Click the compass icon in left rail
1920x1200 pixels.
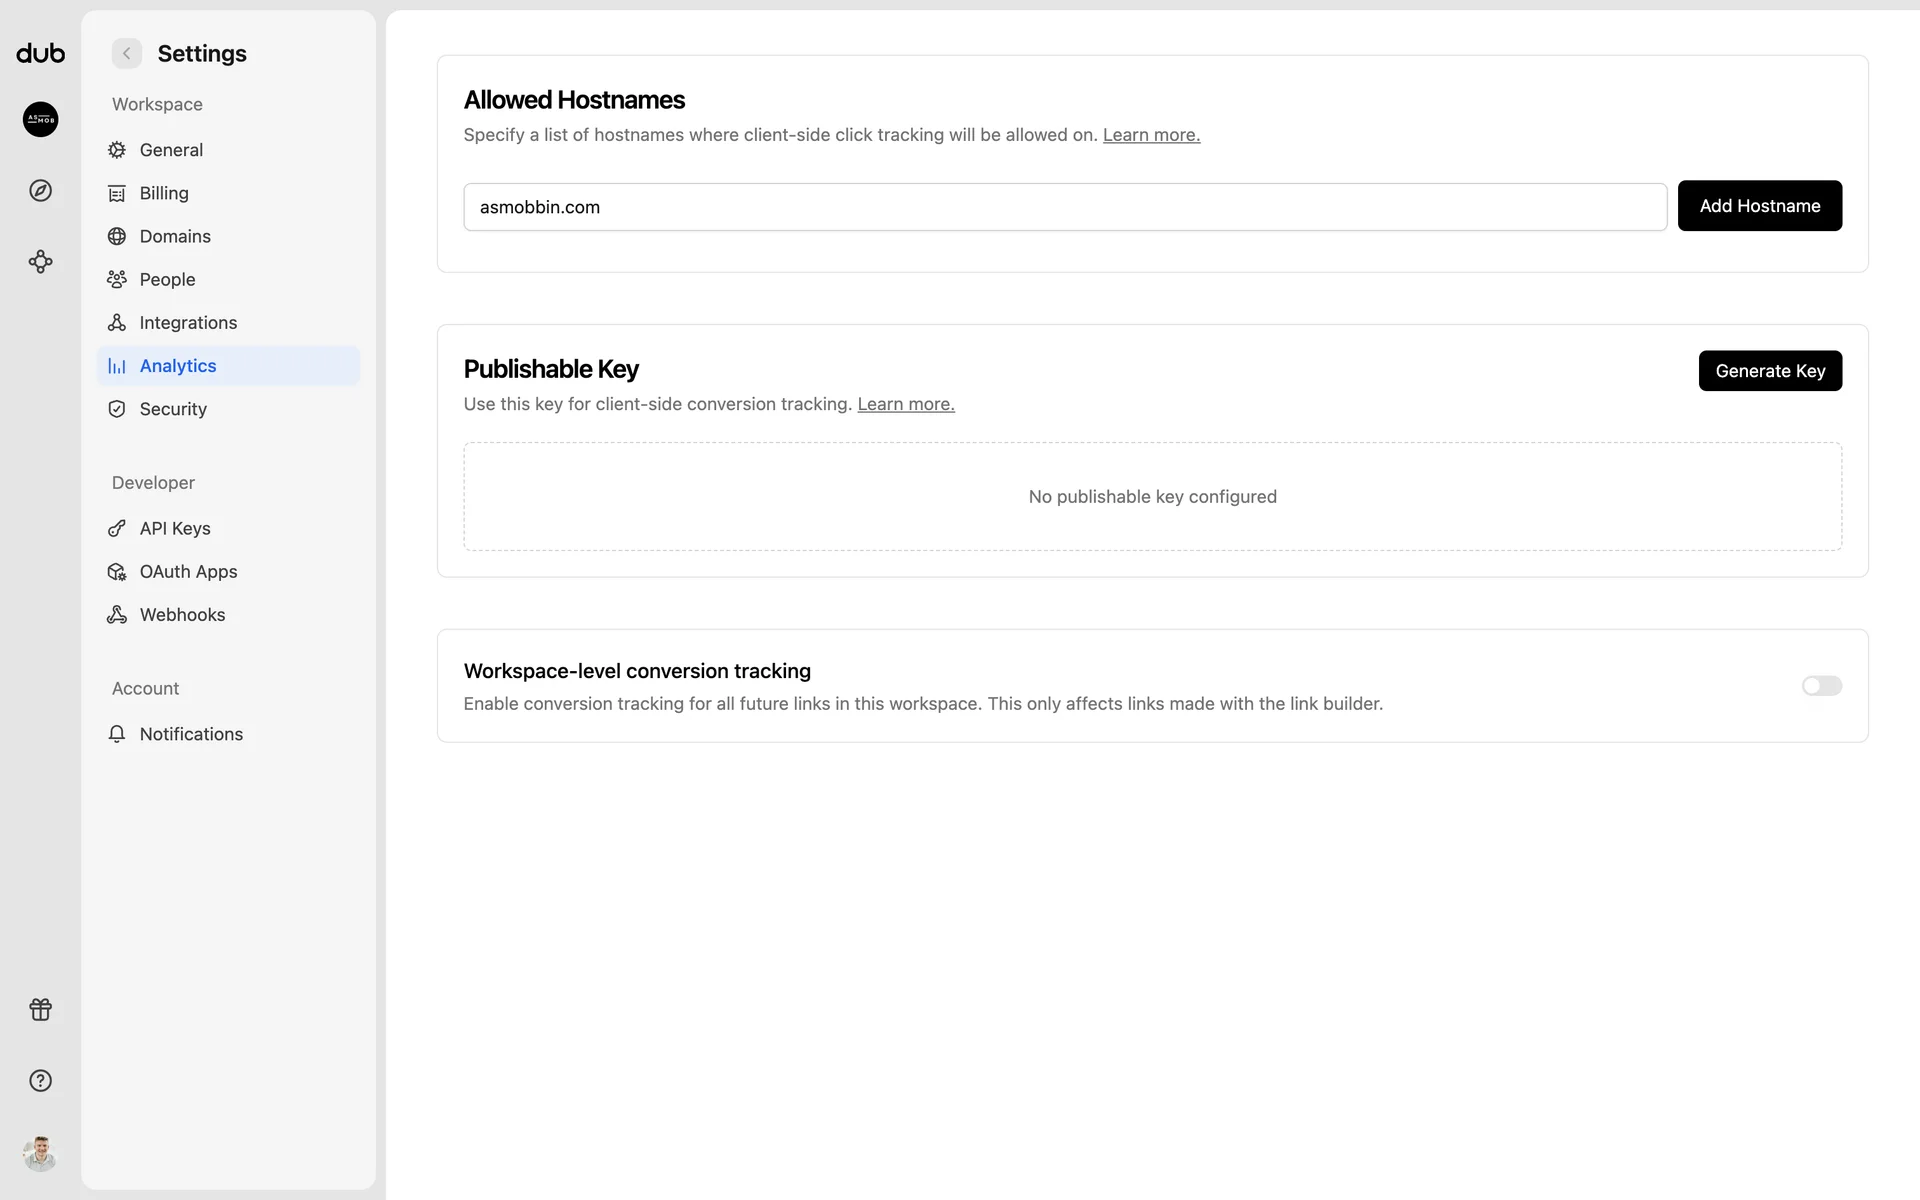point(40,191)
